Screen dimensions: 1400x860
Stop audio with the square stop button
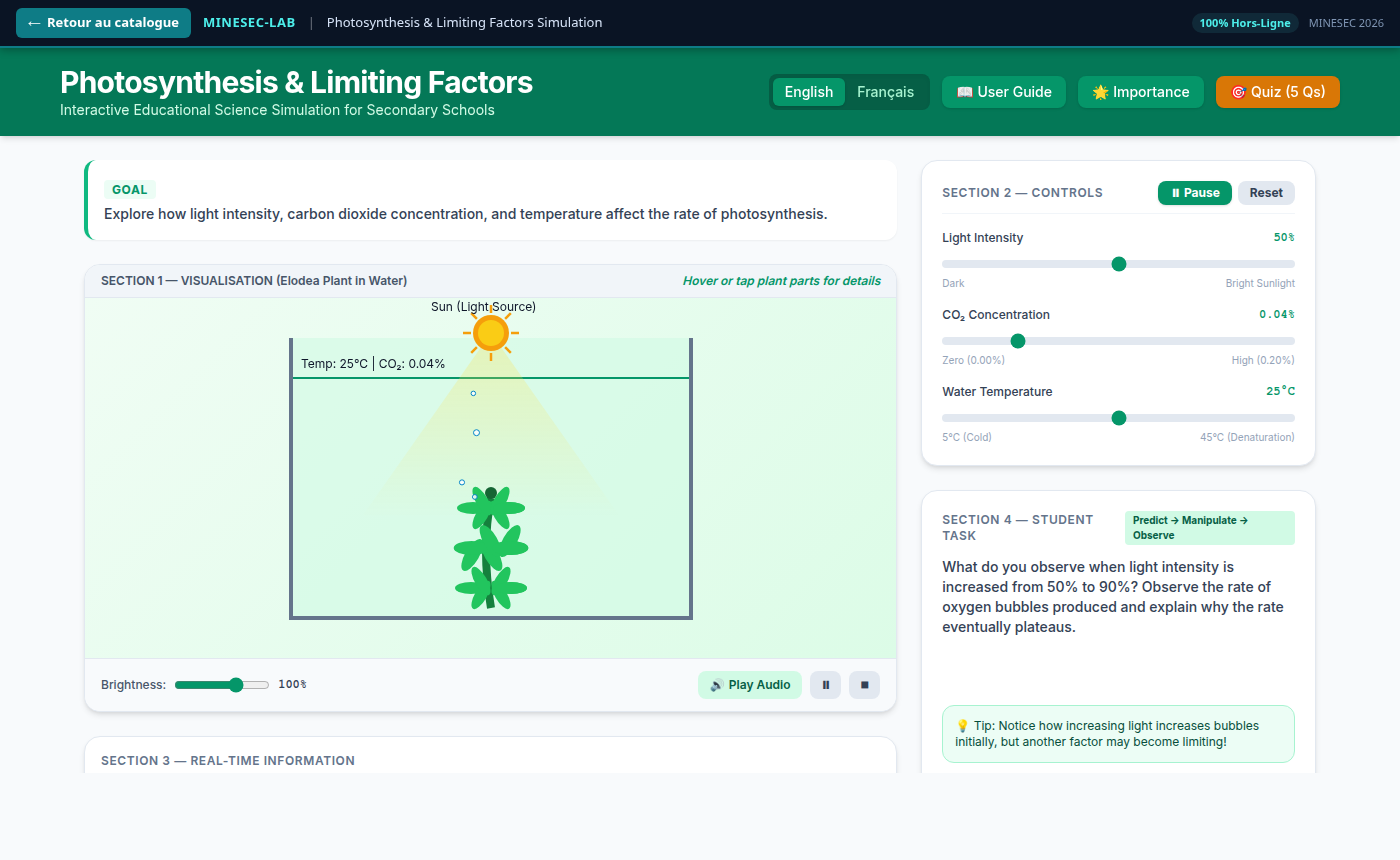coord(864,685)
